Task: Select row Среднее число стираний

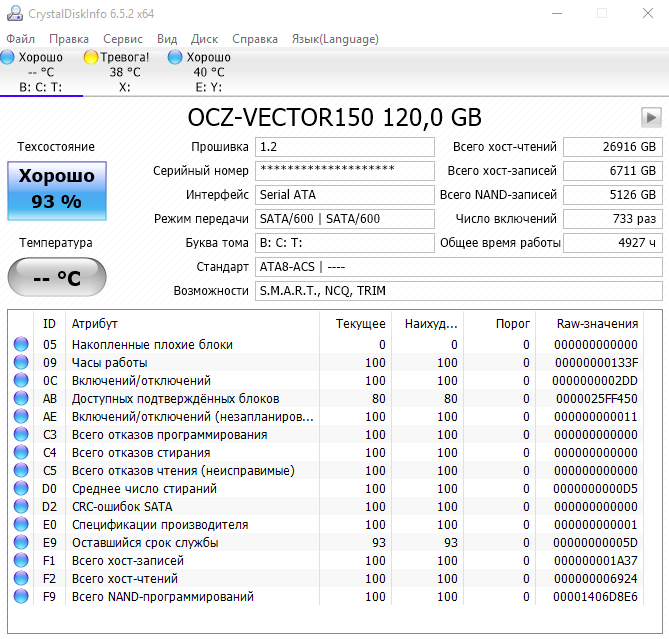Action: pos(326,488)
